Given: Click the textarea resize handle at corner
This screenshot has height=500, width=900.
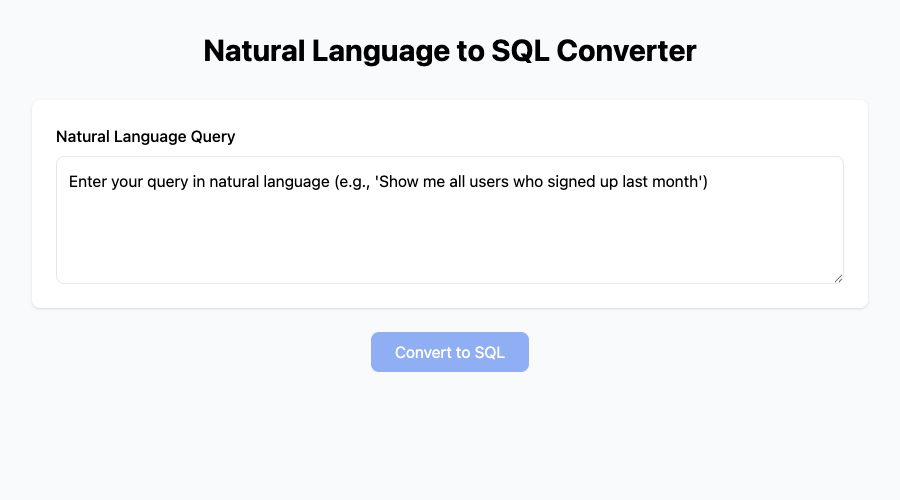Looking at the screenshot, I should pyautogui.click(x=837, y=278).
